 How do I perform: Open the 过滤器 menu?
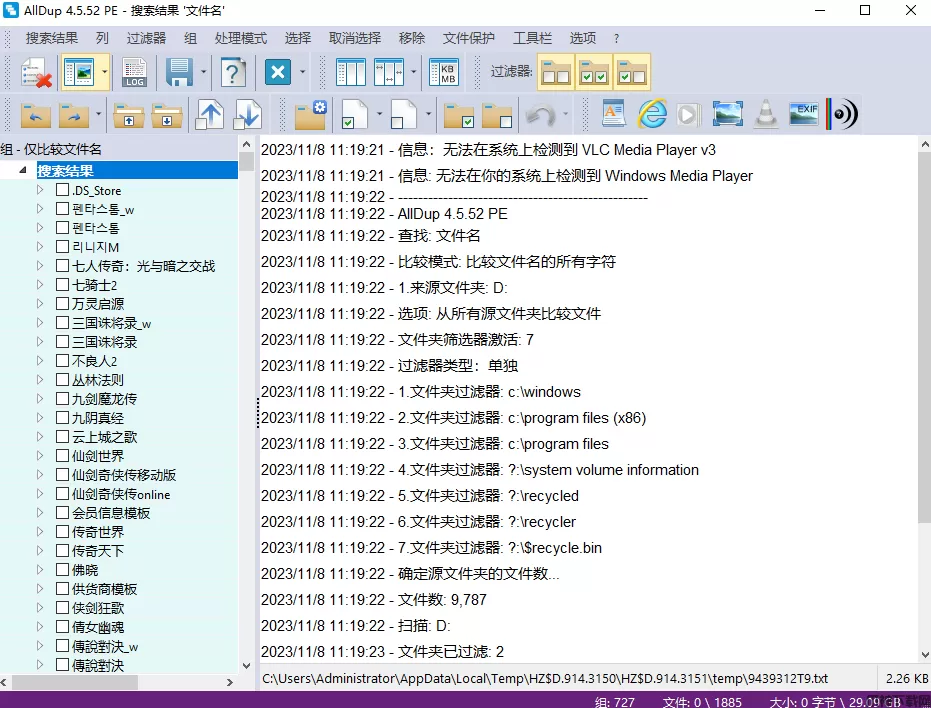tap(146, 38)
